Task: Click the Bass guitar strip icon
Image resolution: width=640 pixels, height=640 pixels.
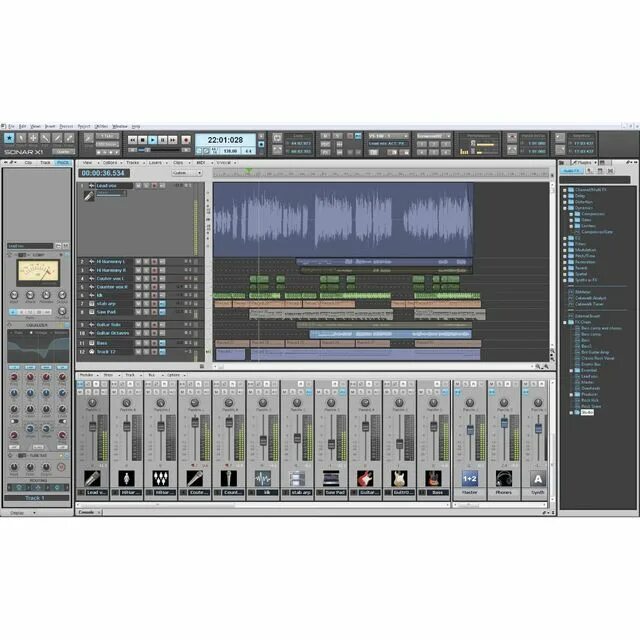Action: coord(433,478)
